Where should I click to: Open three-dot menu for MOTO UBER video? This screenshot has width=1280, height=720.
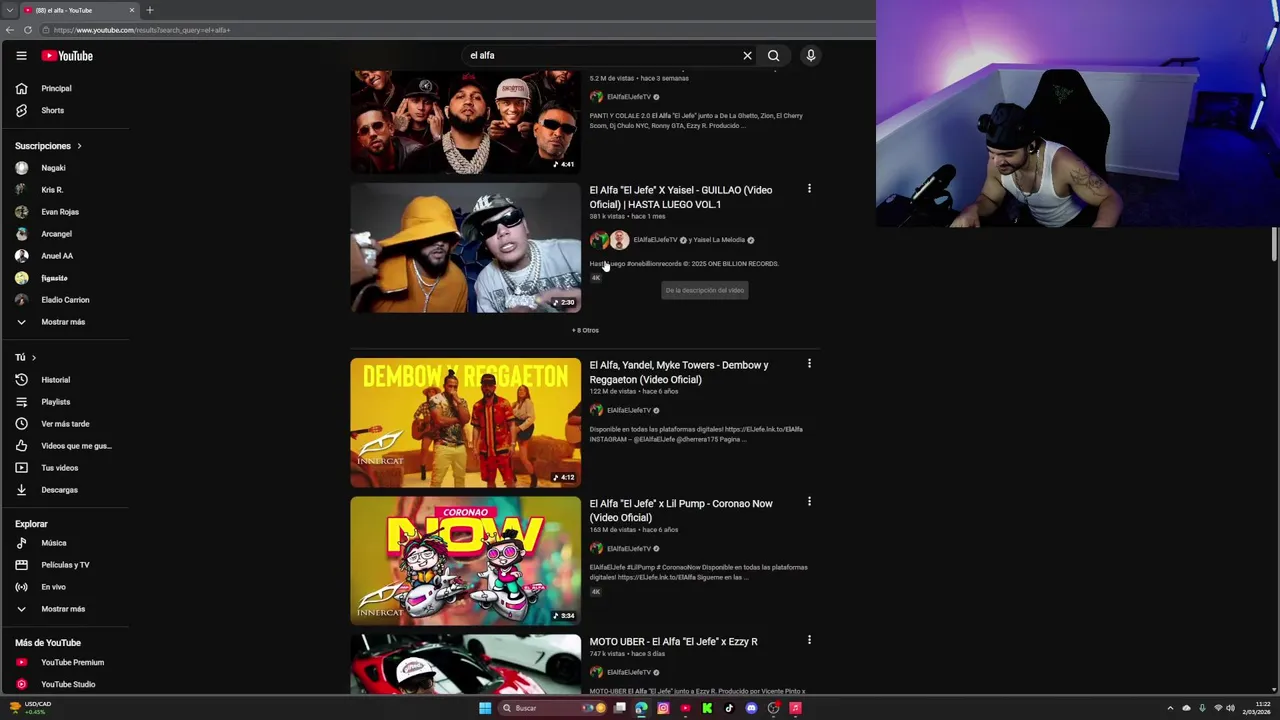tap(809, 640)
